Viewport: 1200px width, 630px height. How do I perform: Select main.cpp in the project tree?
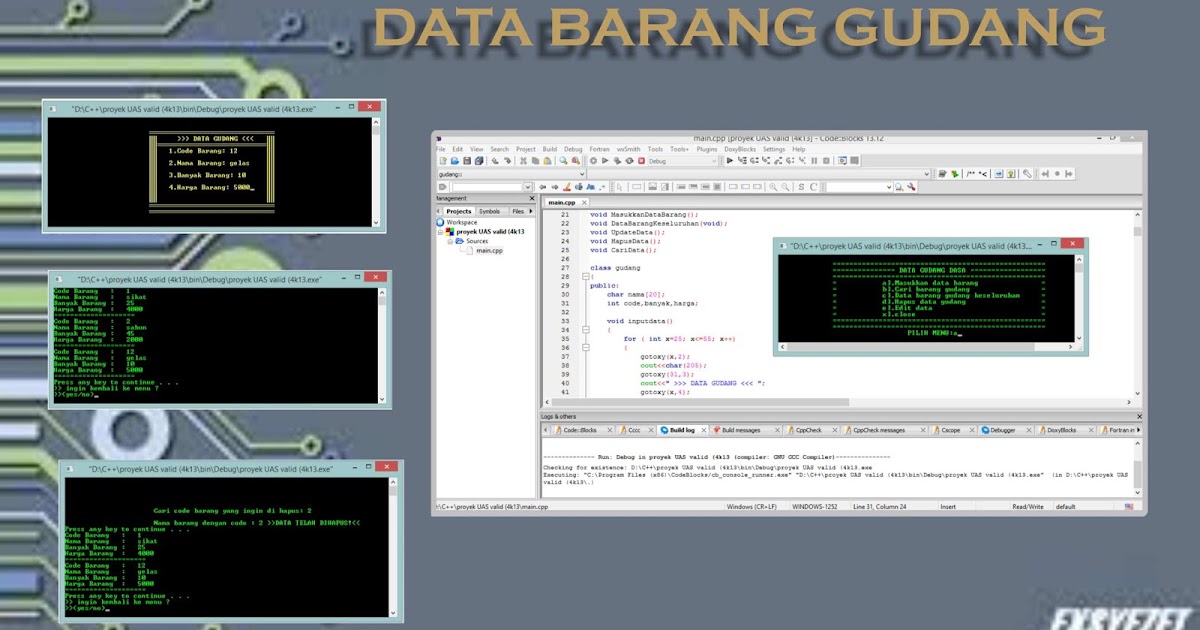(490, 250)
